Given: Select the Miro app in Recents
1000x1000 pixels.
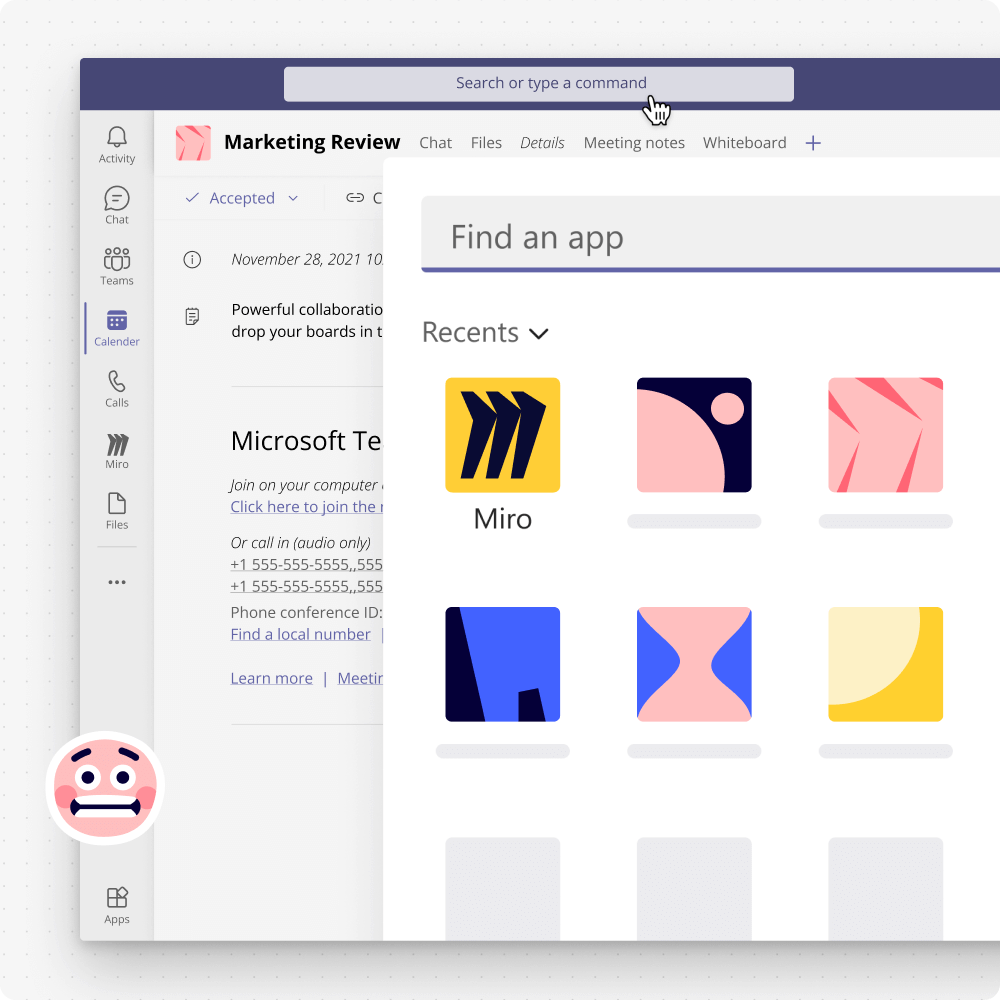Looking at the screenshot, I should (502, 435).
